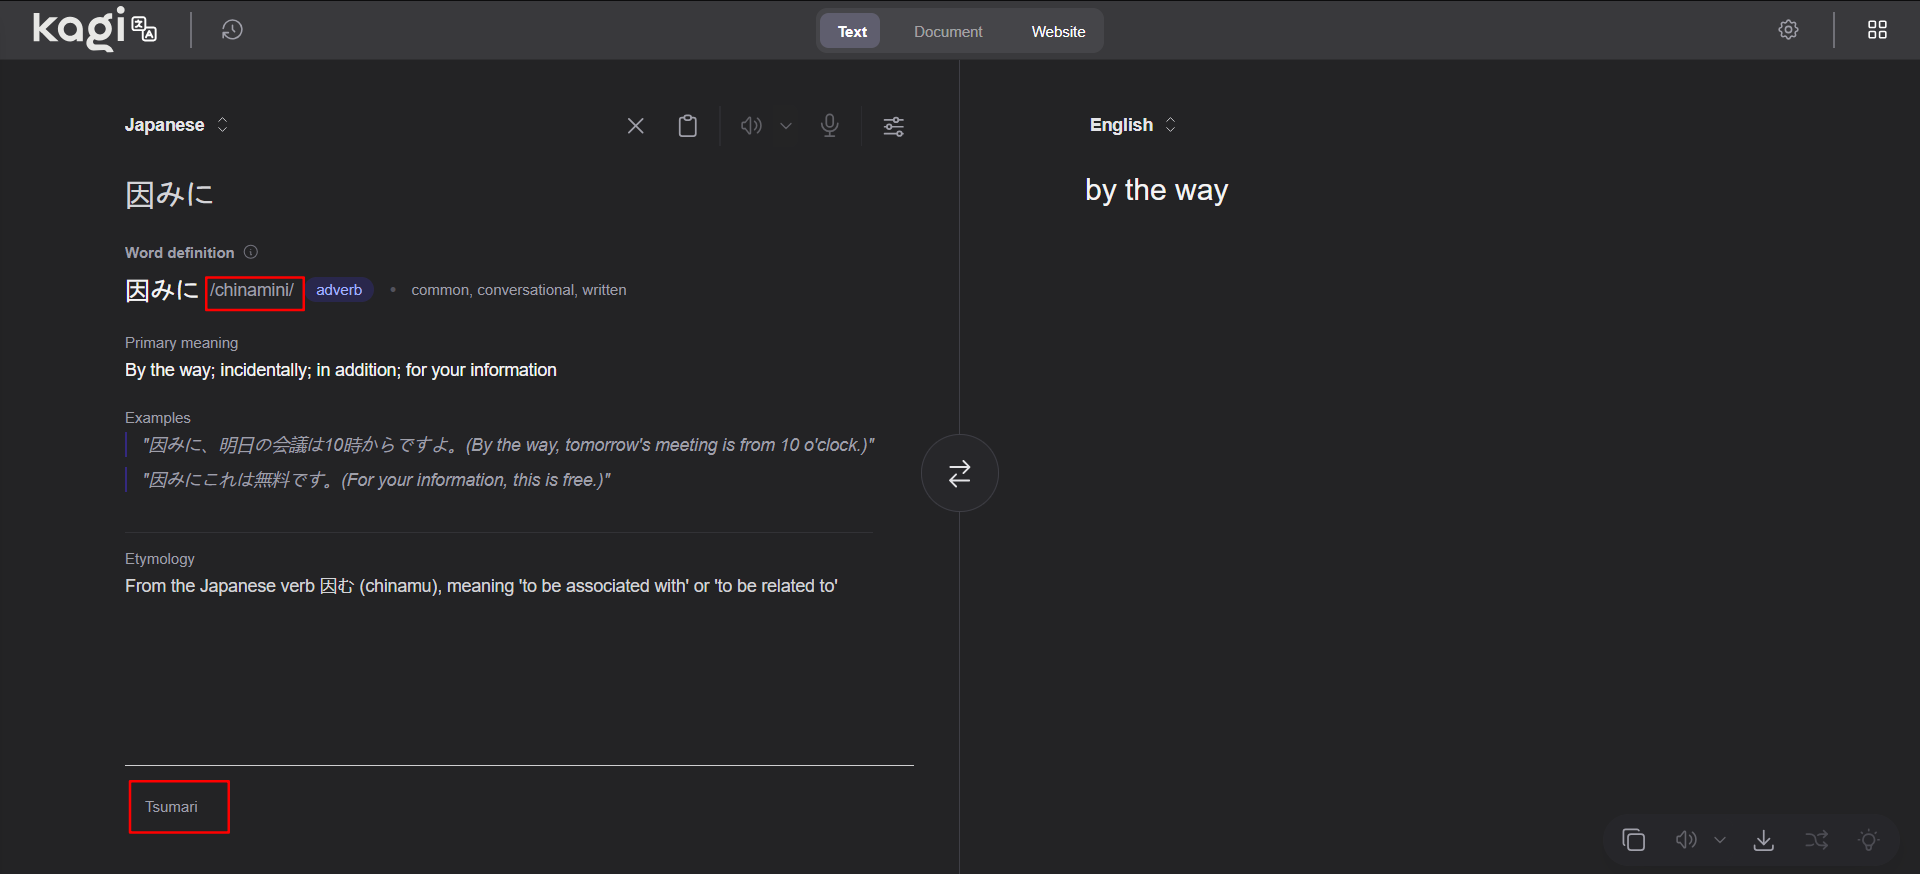
Task: Open translation history
Action: pos(232,30)
